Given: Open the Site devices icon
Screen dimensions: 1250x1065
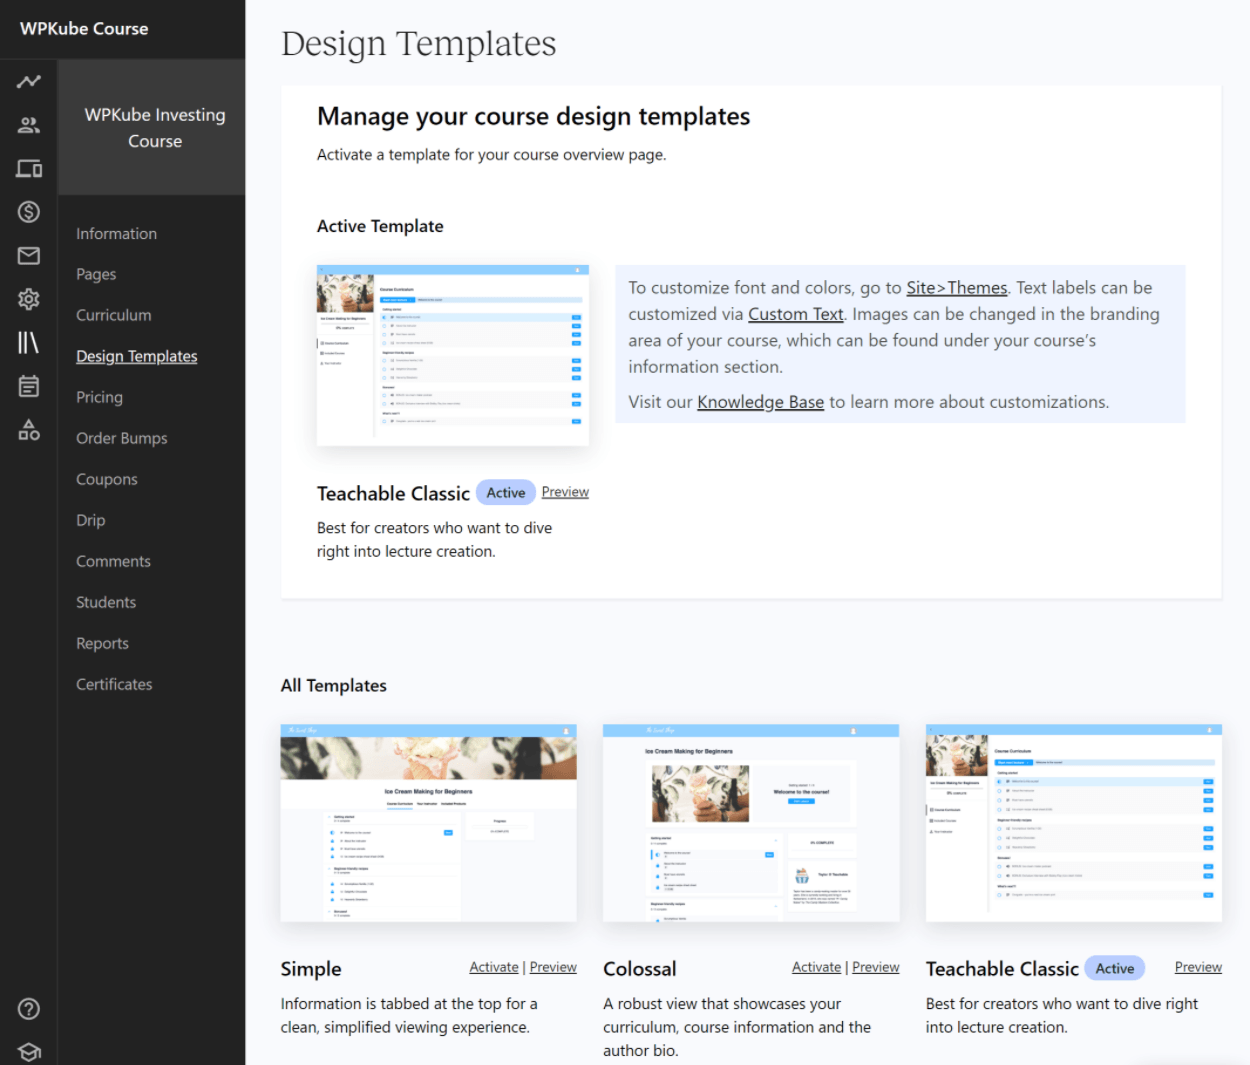Looking at the screenshot, I should click(x=29, y=168).
